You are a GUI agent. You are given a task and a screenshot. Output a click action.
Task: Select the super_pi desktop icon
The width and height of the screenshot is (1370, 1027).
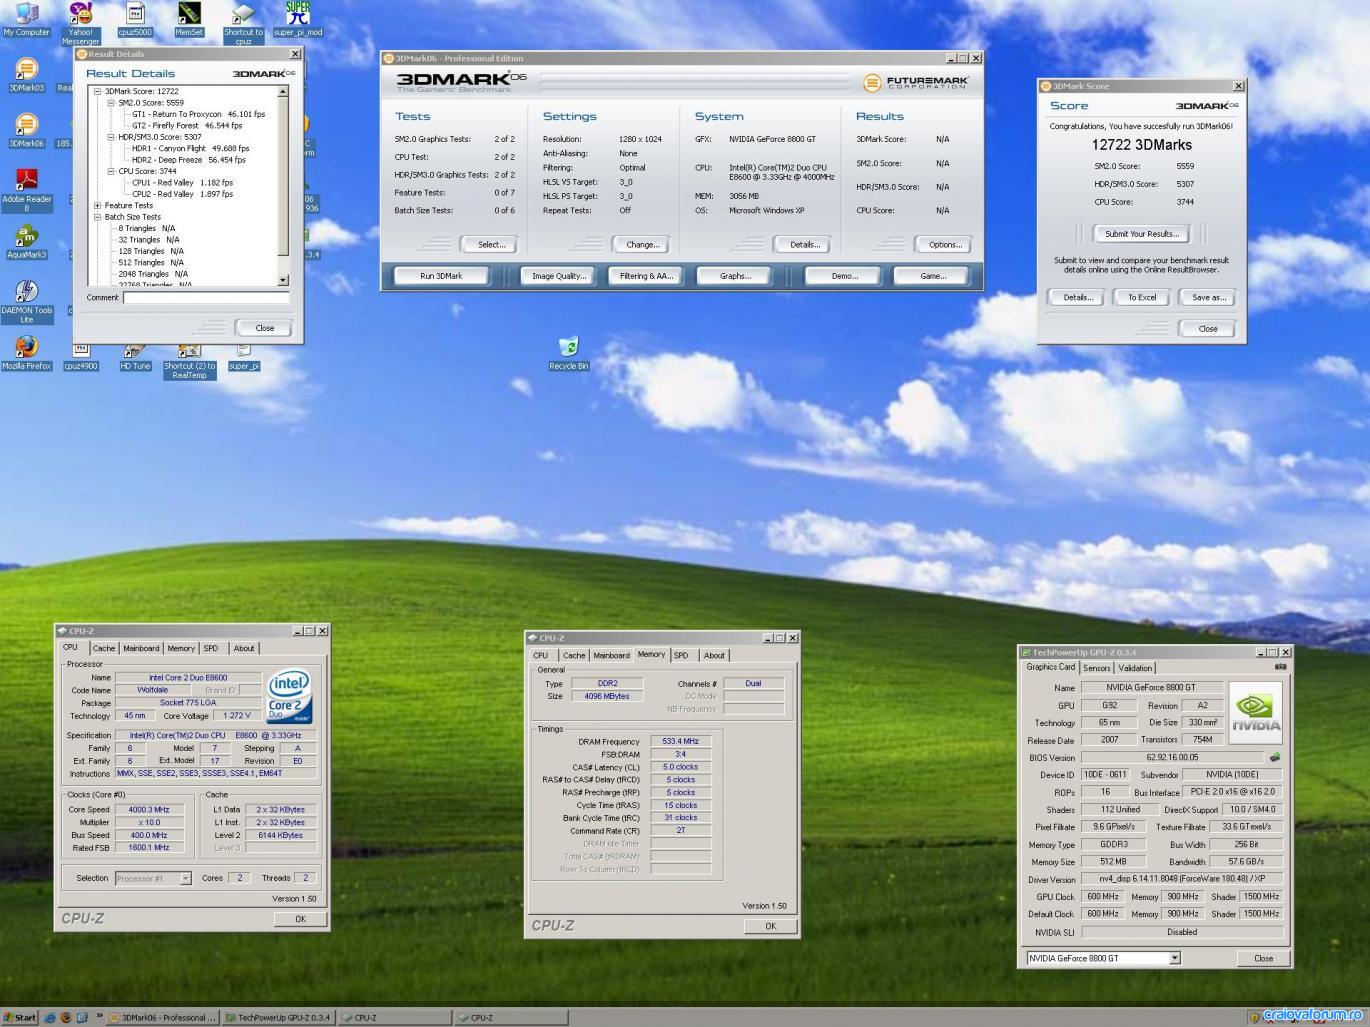pos(244,355)
